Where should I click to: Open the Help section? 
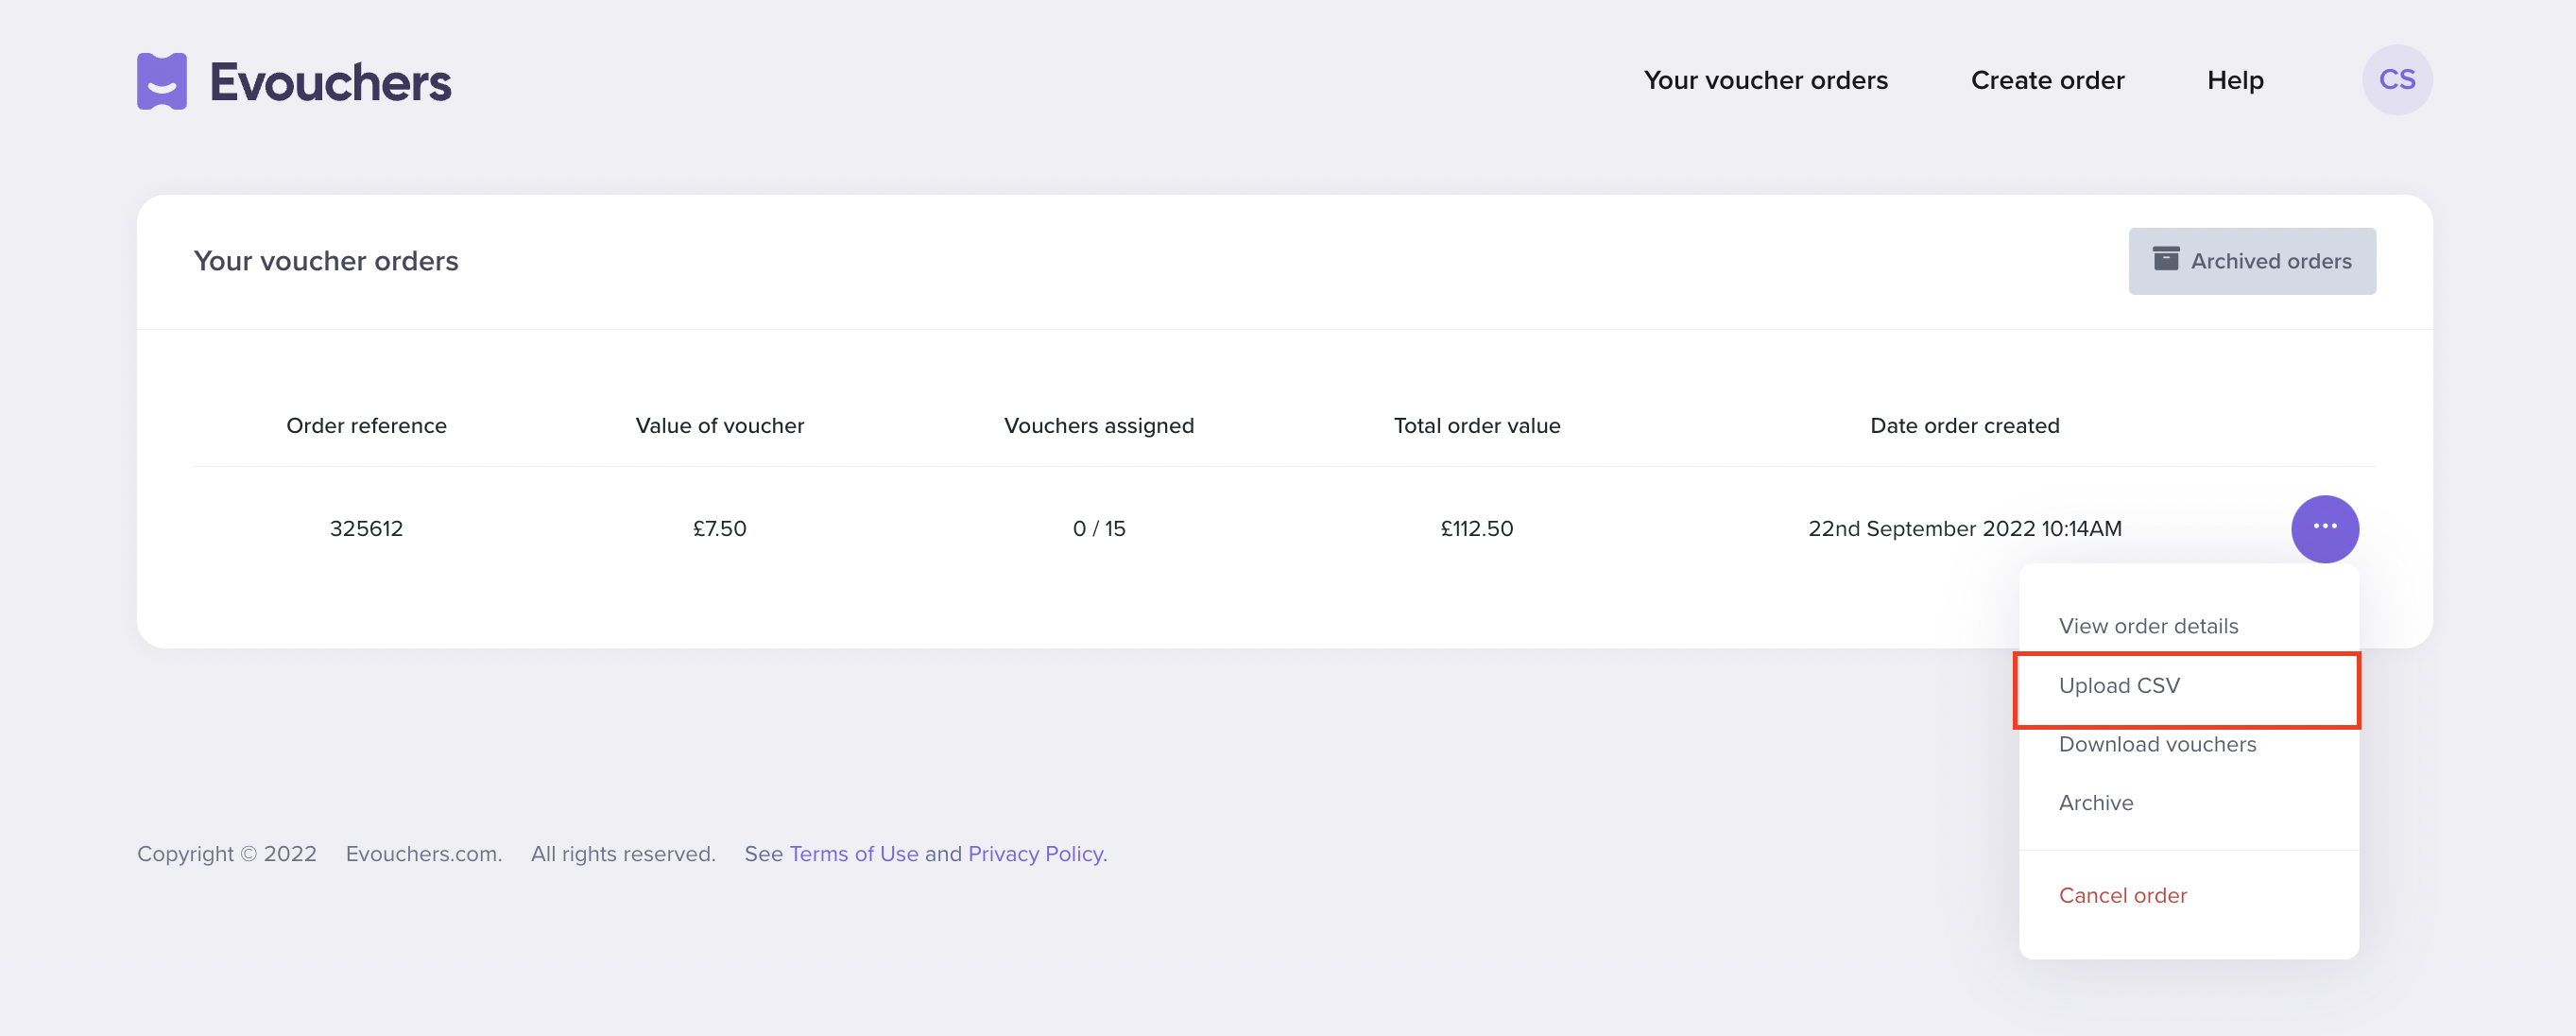[2235, 80]
